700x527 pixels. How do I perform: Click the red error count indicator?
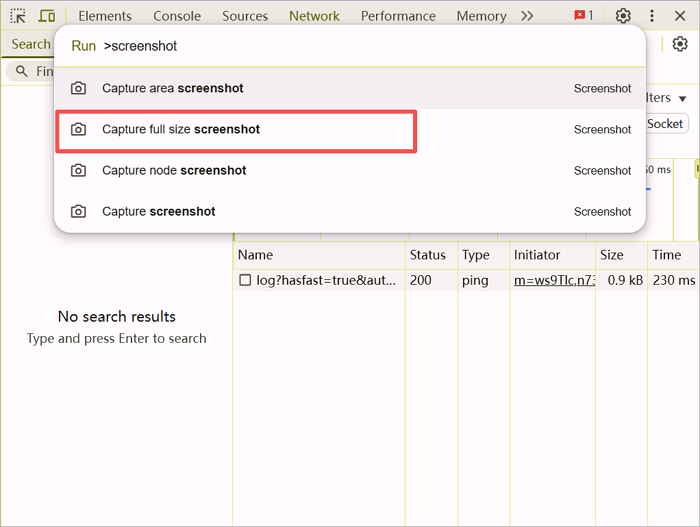tap(584, 16)
